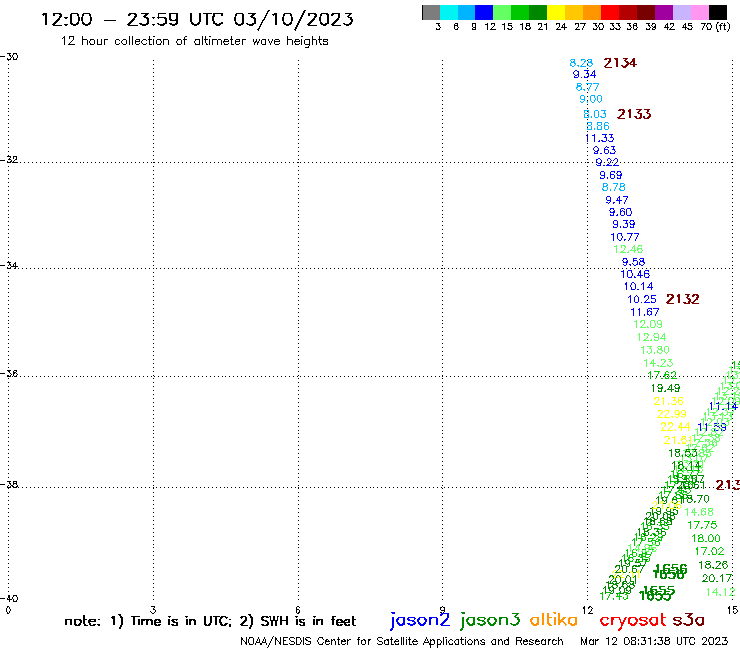Select the light green value '14.68'
Screen dimensions: 740x650
[699, 512]
